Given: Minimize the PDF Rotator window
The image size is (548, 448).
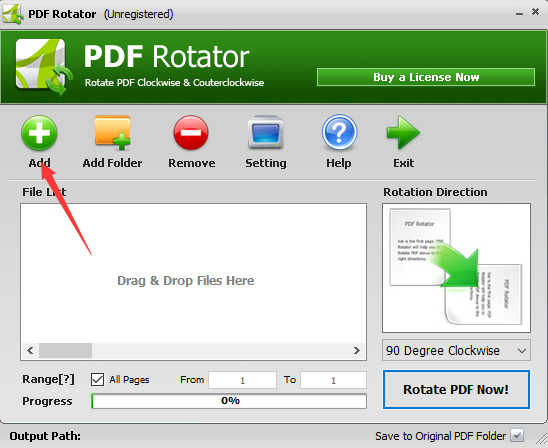Looking at the screenshot, I should (x=520, y=13).
